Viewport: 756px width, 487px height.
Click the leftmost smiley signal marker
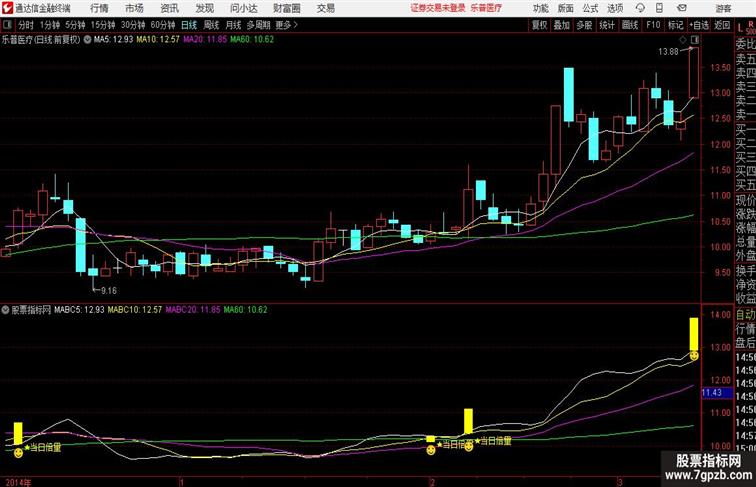(x=18, y=453)
